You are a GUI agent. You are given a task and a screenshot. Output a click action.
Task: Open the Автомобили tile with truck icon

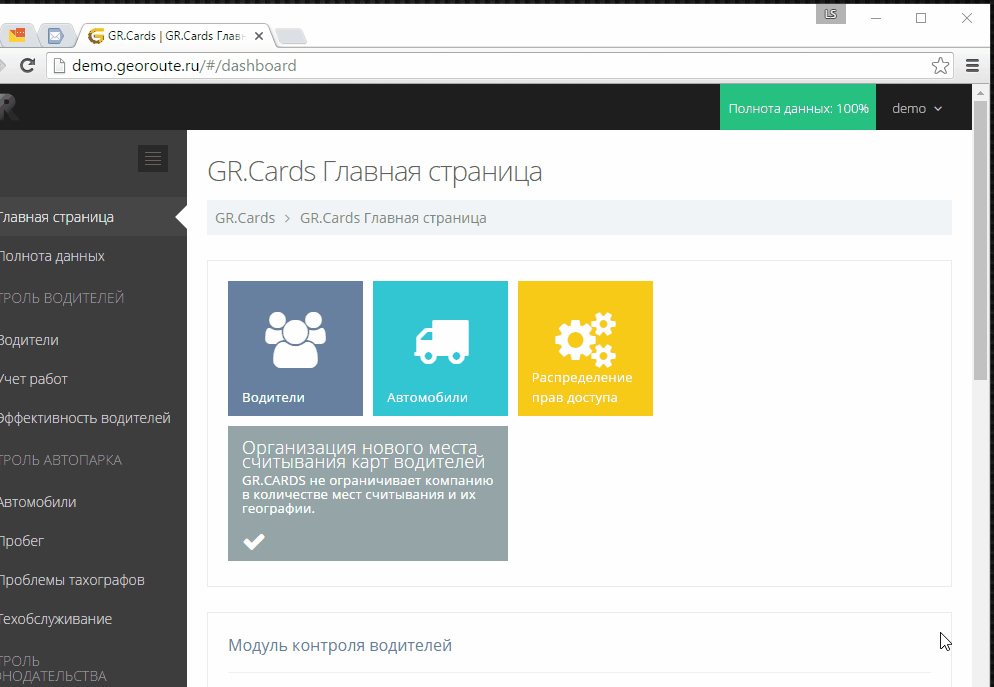coord(440,349)
